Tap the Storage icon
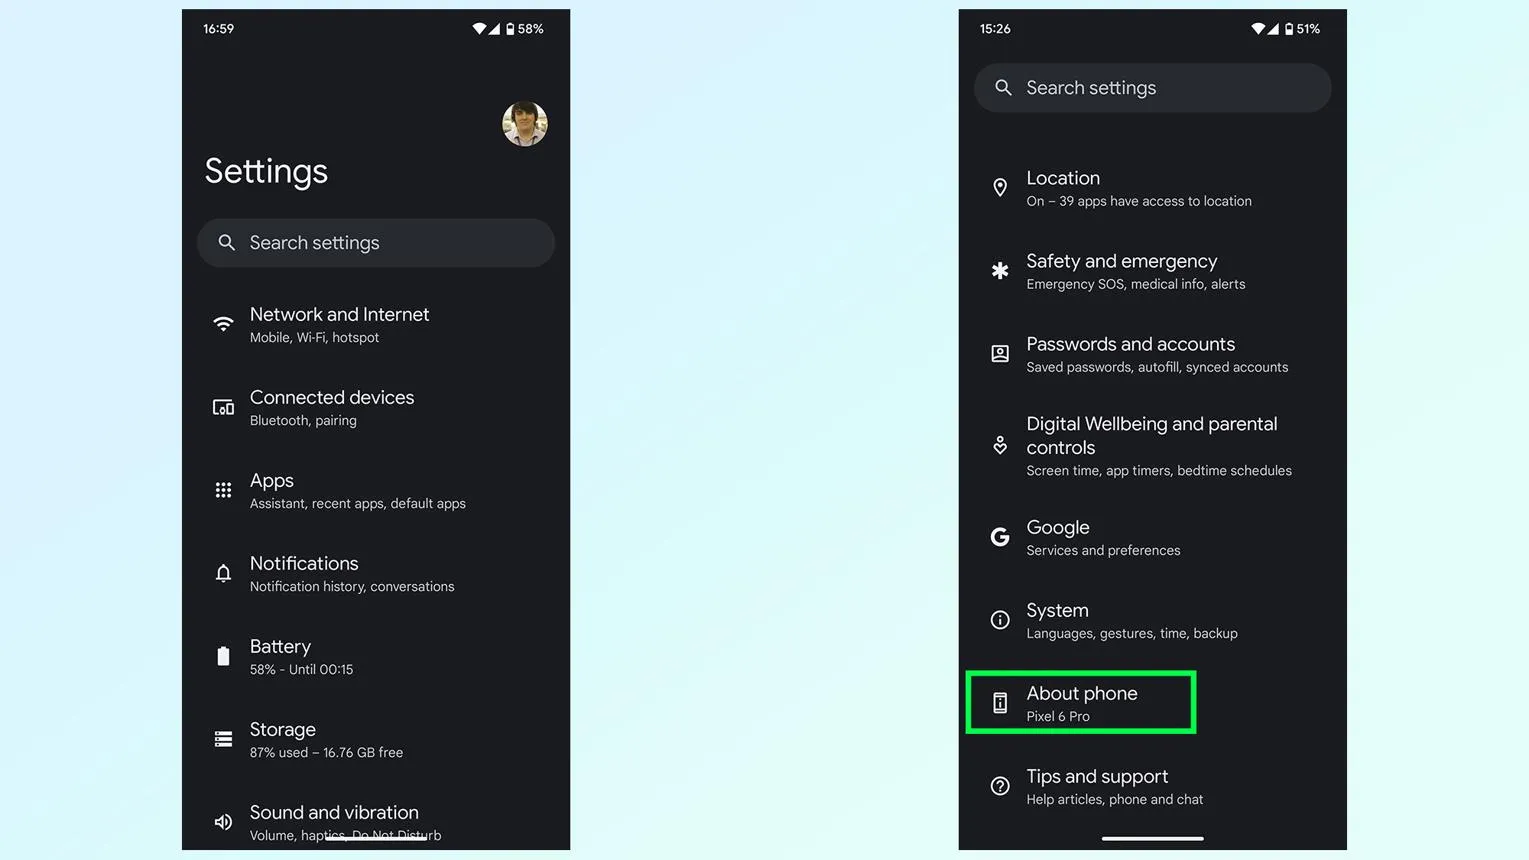The width and height of the screenshot is (1529, 860). pyautogui.click(x=223, y=739)
